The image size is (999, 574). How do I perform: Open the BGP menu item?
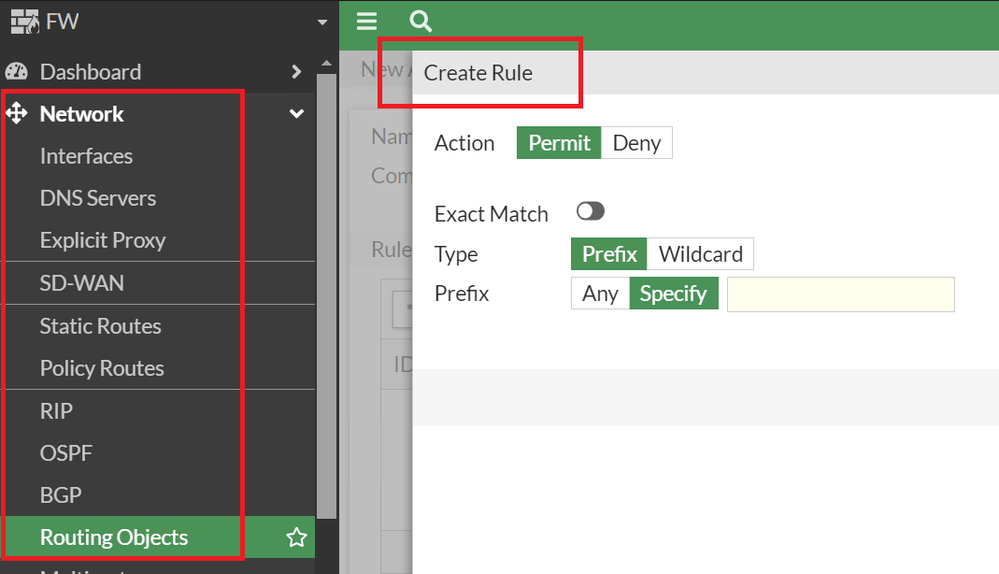(x=61, y=495)
